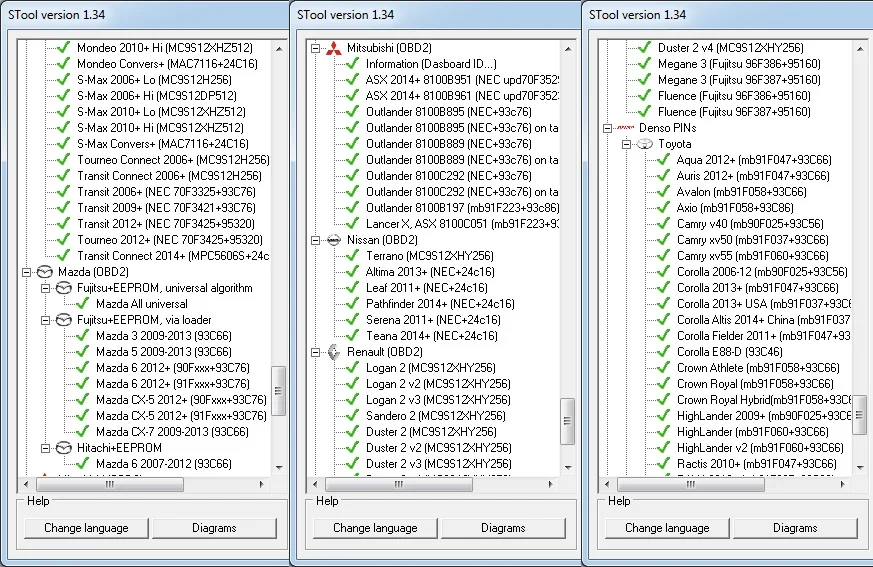
Task: Click the green checkmark beside Corolla E88-D
Action: (x=663, y=352)
